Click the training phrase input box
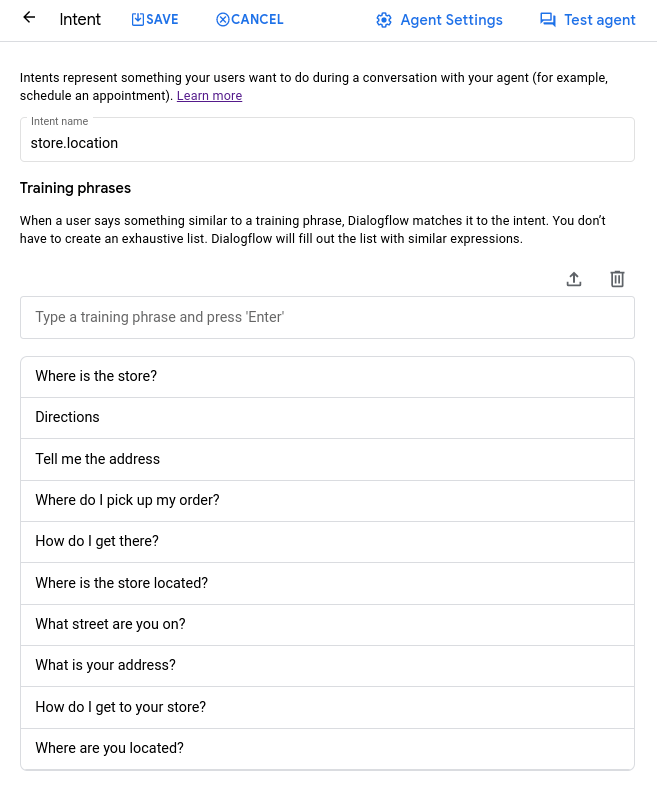Image resolution: width=657 pixels, height=790 pixels. [327, 317]
